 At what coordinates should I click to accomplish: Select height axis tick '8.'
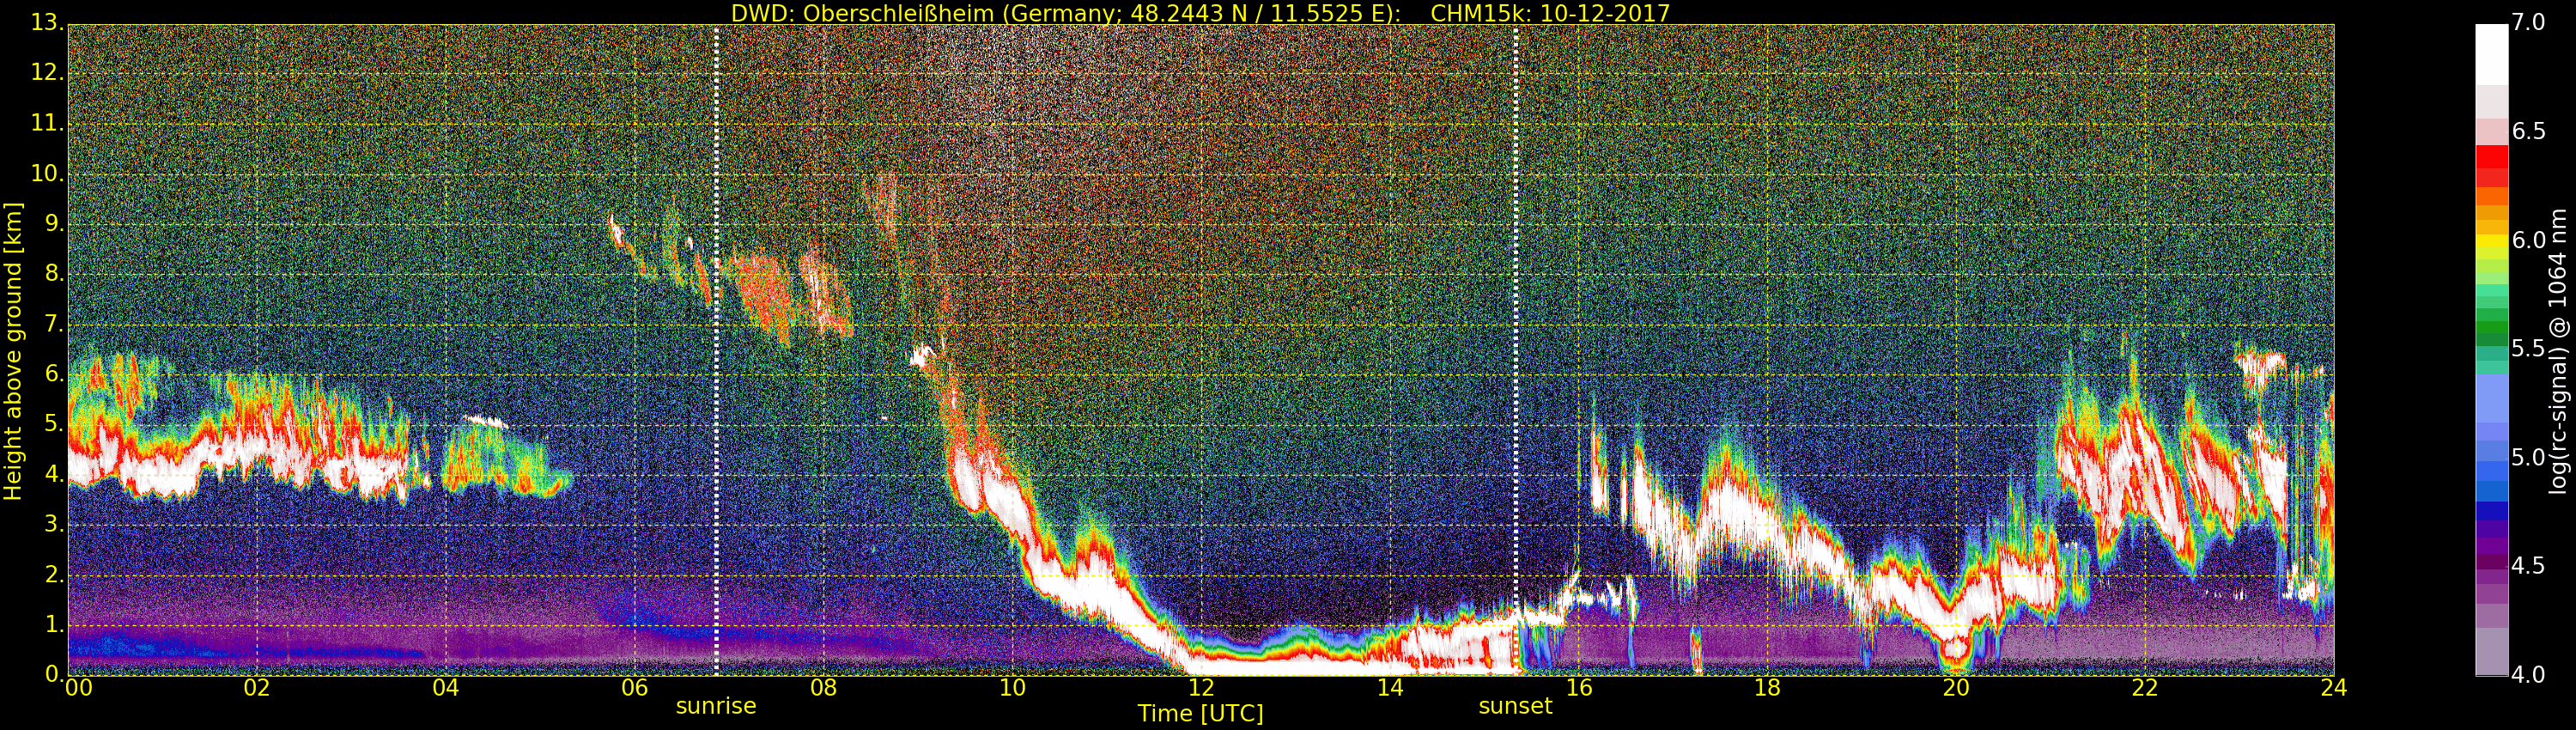(53, 274)
